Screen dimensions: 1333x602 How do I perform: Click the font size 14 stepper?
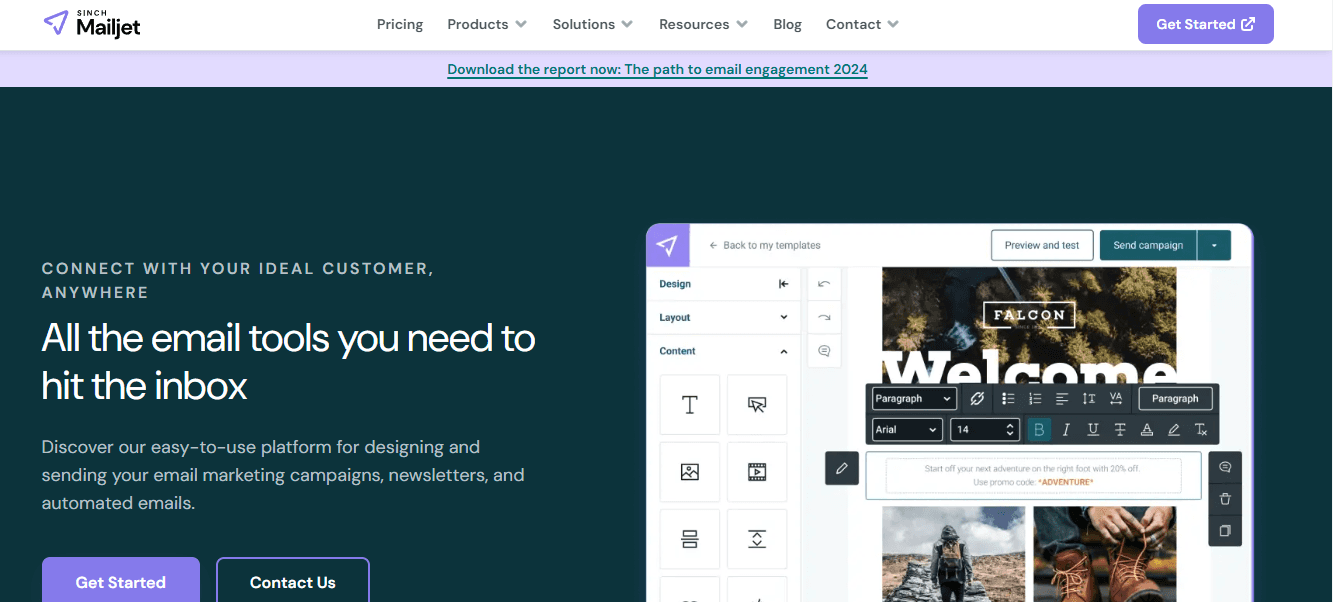click(x=1010, y=430)
